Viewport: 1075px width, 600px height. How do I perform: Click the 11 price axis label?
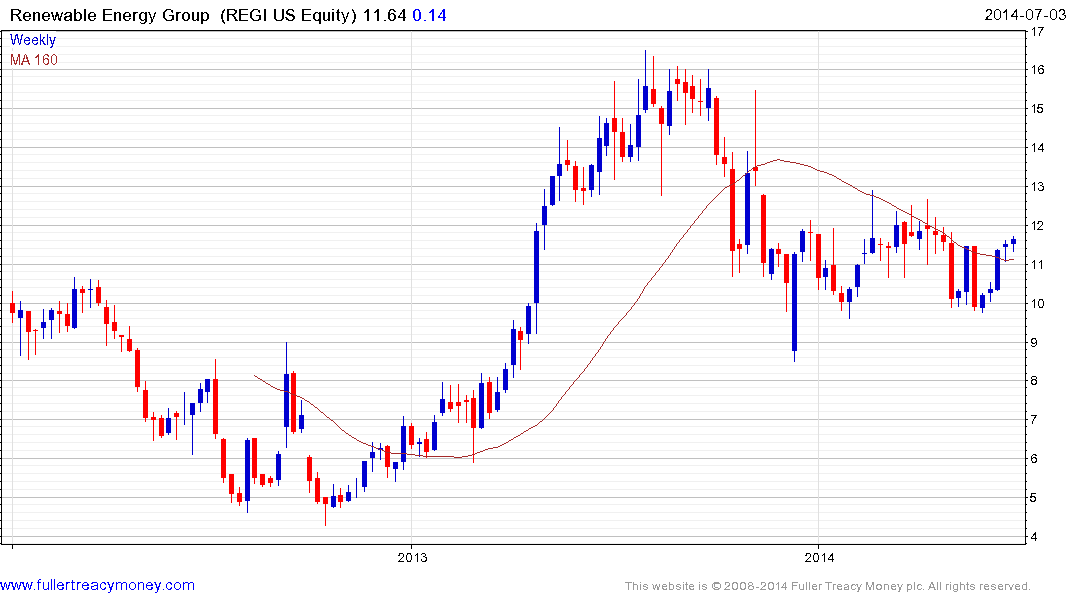click(x=1037, y=264)
